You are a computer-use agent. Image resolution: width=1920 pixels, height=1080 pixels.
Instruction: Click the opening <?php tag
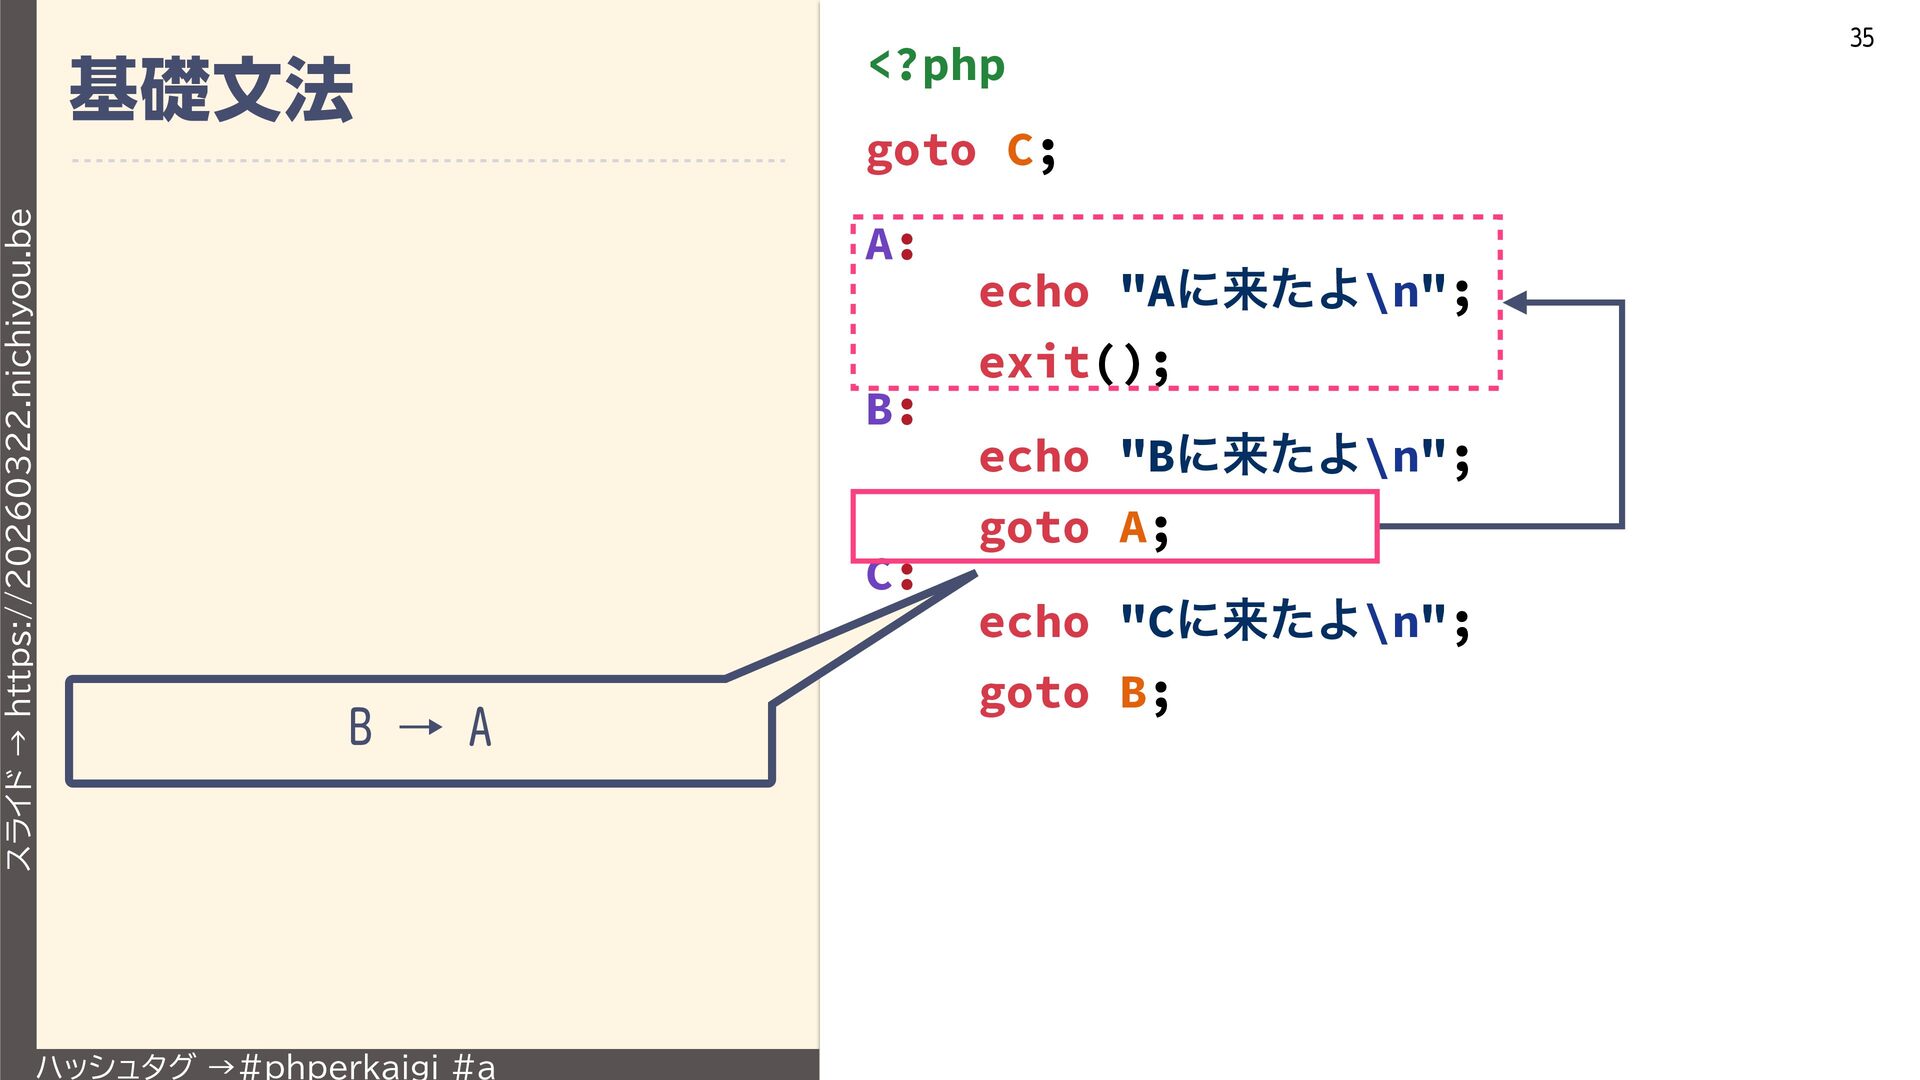[x=936, y=66]
